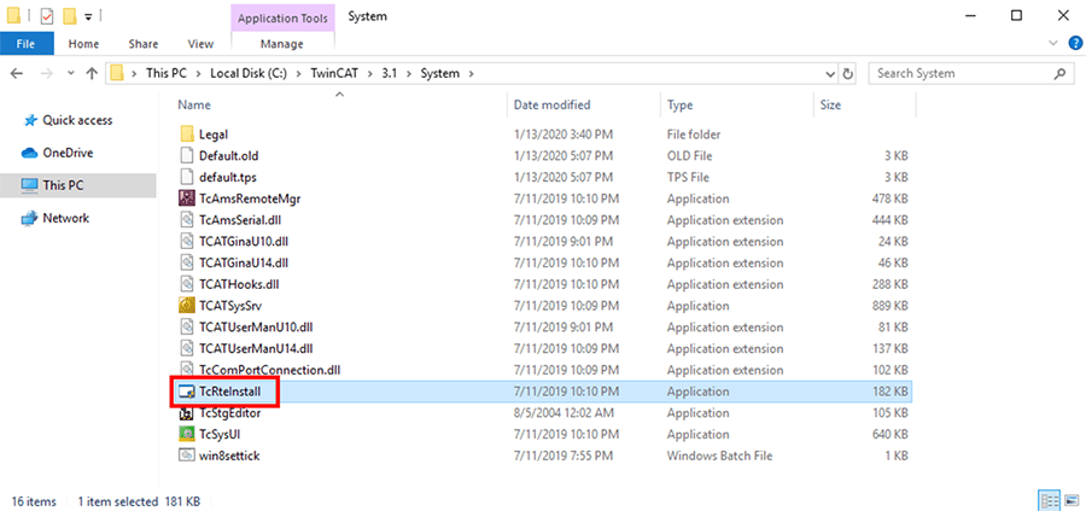The image size is (1087, 518).
Task: Click the default.tps file icon
Action: tap(187, 178)
